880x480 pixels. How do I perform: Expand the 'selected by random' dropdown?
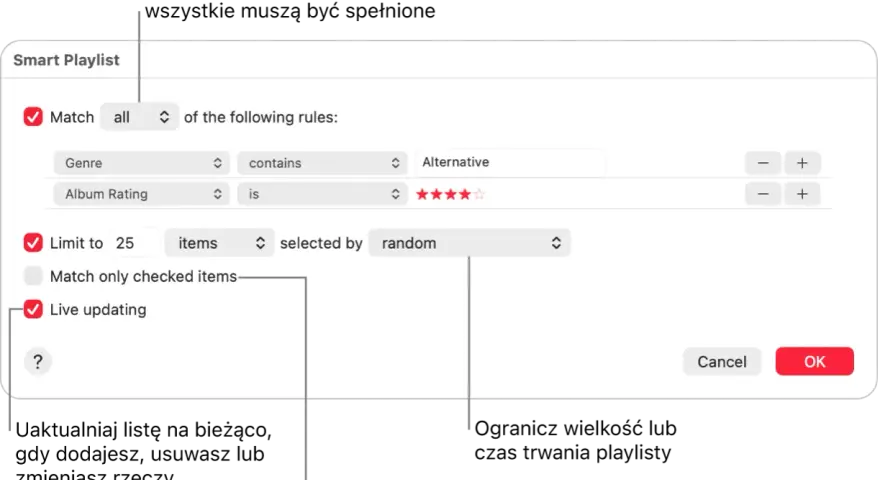[469, 243]
